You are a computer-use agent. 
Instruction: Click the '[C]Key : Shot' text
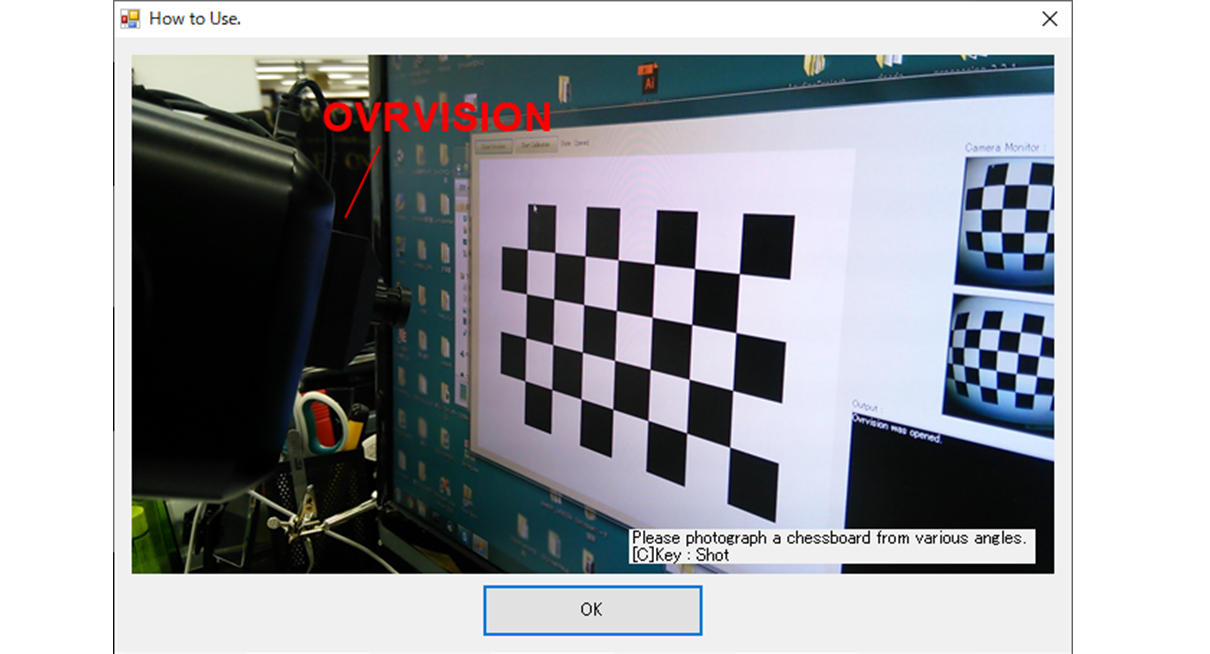coord(680,555)
